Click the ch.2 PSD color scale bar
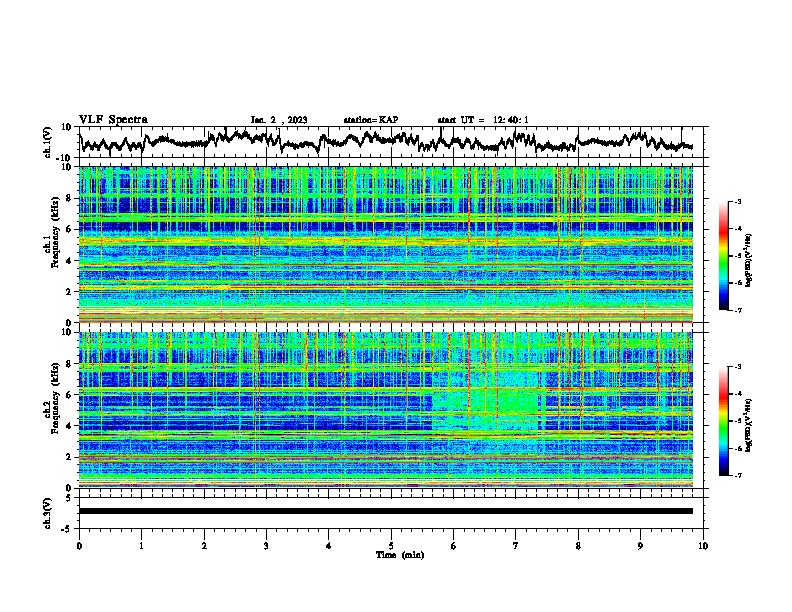Image resolution: width=792 pixels, height=612 pixels. 724,421
